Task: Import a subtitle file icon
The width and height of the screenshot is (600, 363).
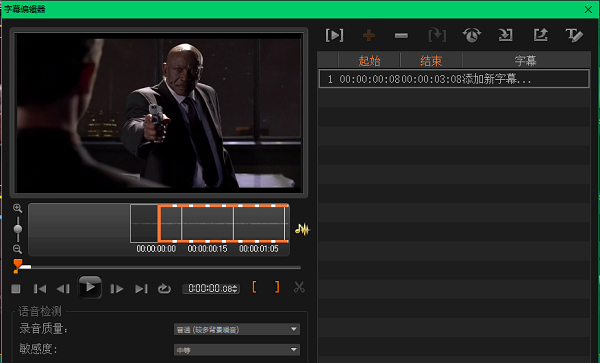Action: coord(505,36)
